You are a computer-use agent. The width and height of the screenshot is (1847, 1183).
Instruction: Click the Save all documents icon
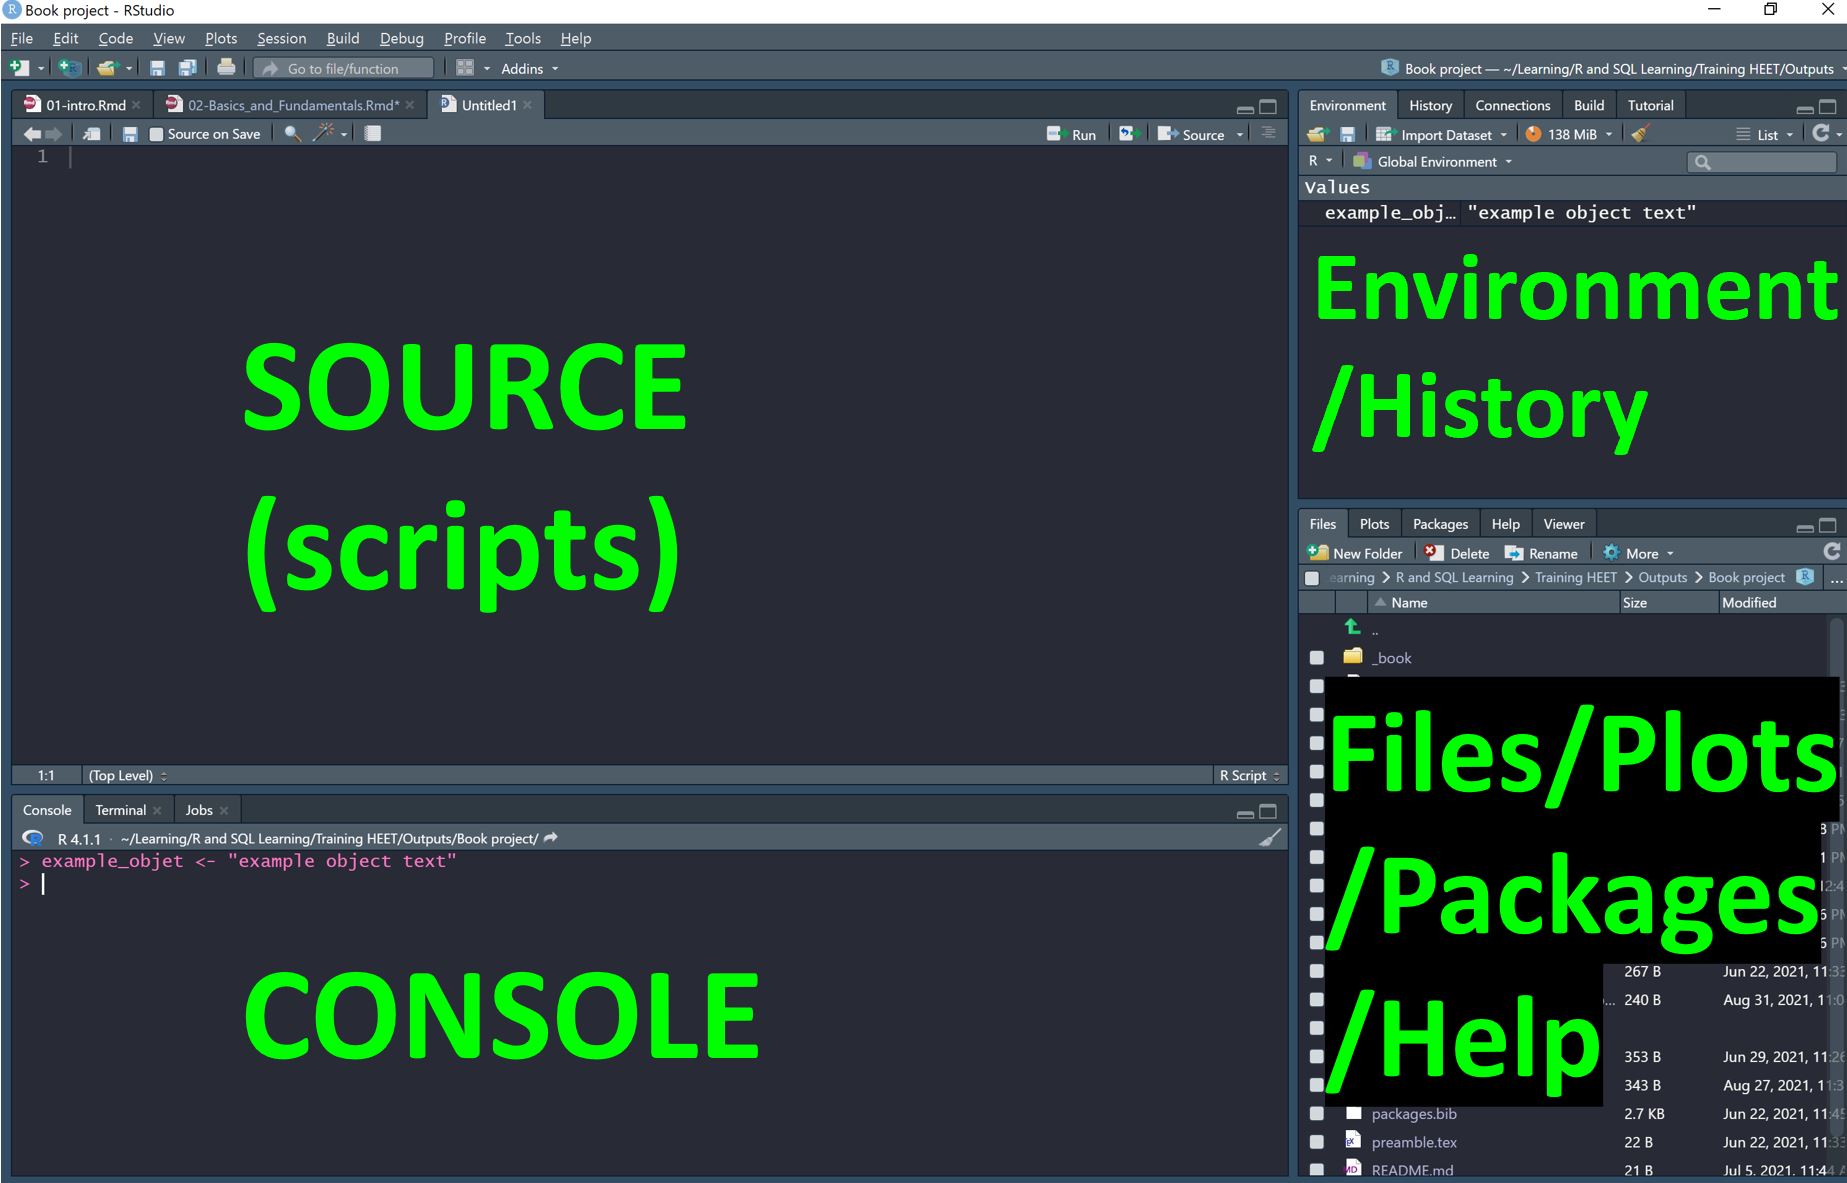(x=187, y=68)
